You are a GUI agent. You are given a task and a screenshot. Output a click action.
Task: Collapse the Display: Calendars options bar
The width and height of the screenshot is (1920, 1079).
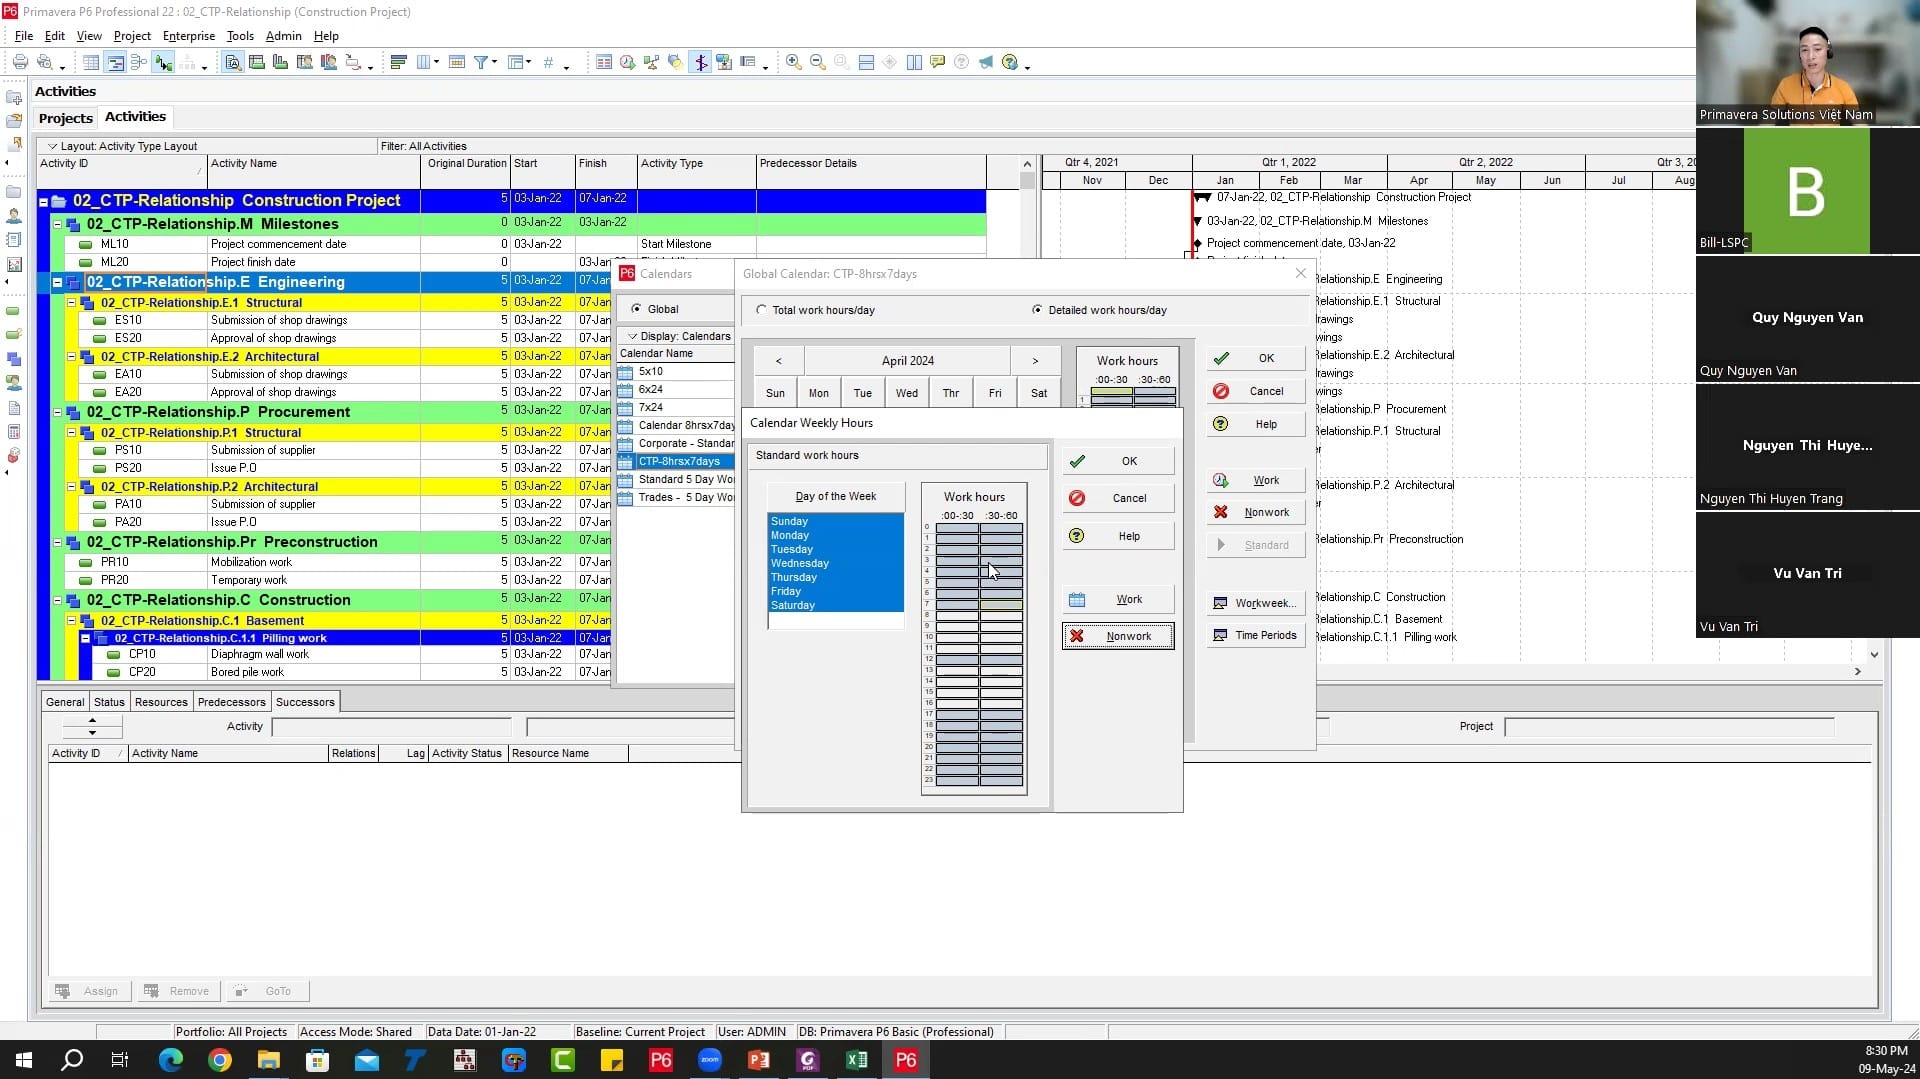click(x=634, y=336)
